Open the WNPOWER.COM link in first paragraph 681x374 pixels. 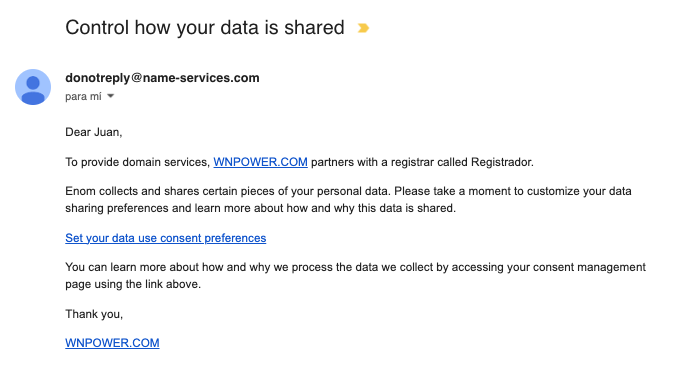pyautogui.click(x=260, y=162)
